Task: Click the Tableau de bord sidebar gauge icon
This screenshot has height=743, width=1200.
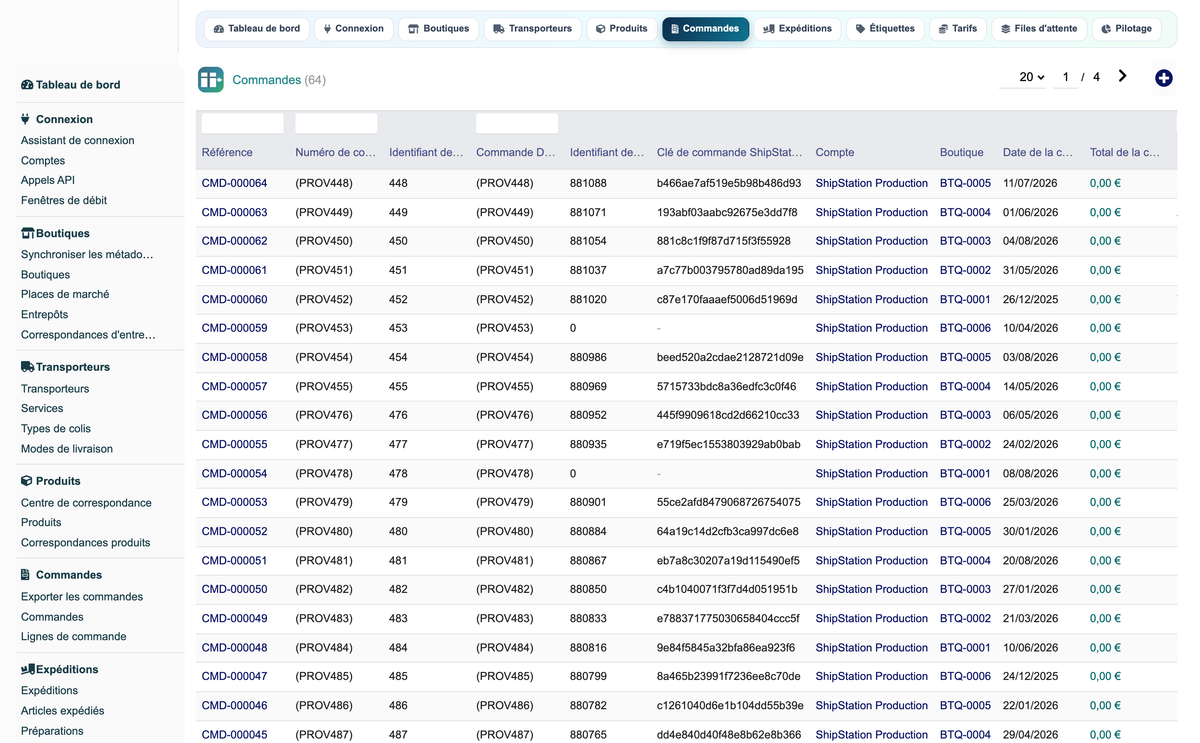Action: click(x=27, y=85)
